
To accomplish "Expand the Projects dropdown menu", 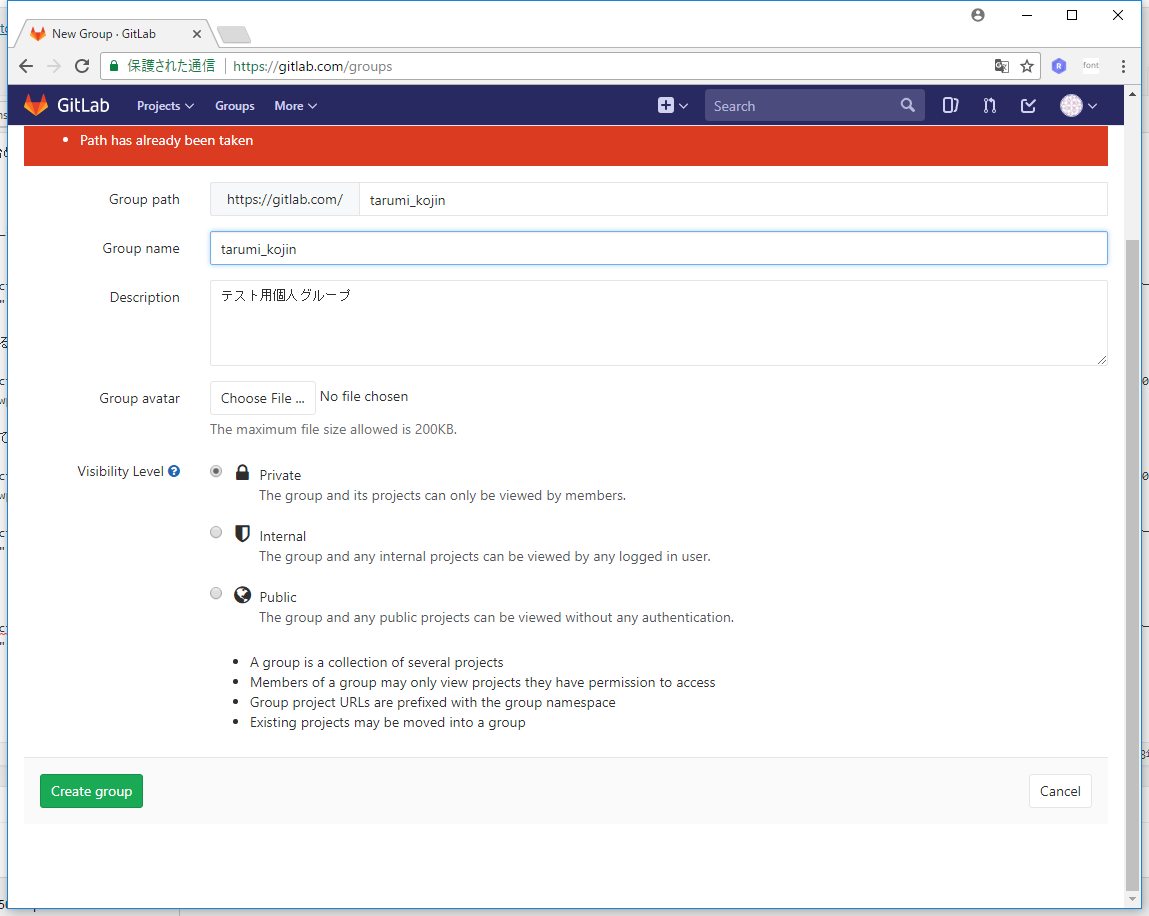I will click(x=165, y=105).
